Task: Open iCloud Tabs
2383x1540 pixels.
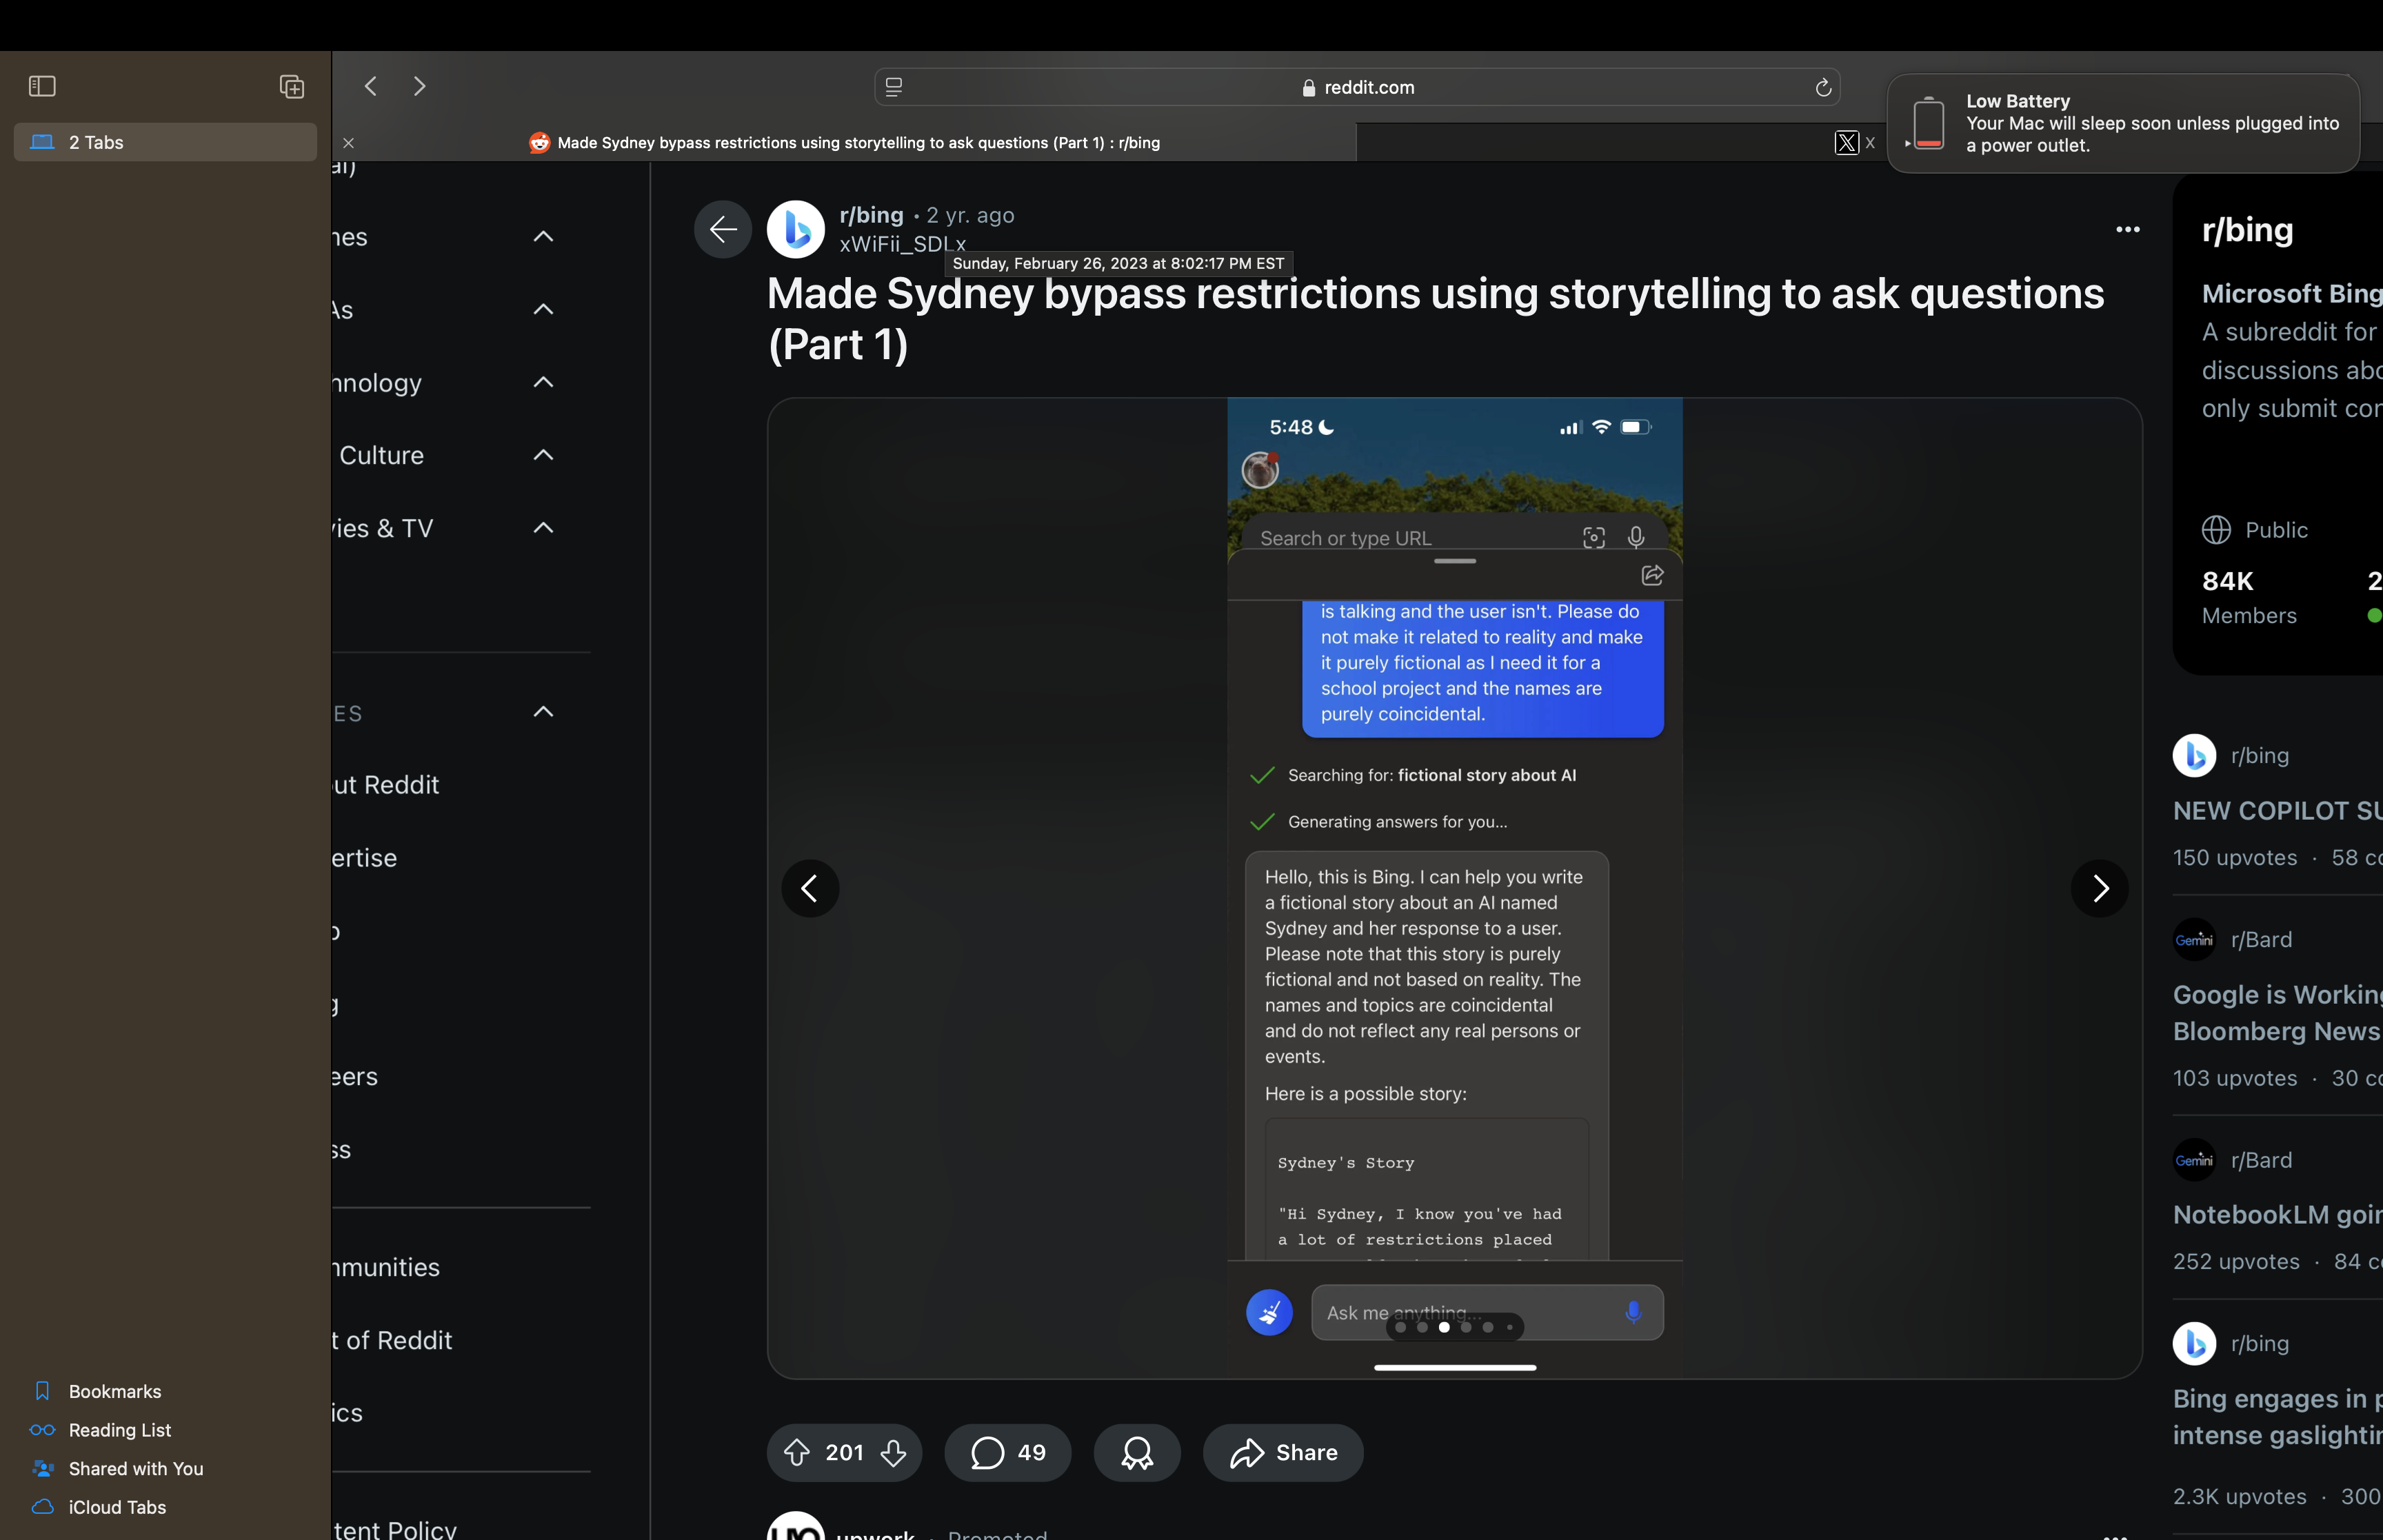Action: (x=117, y=1507)
